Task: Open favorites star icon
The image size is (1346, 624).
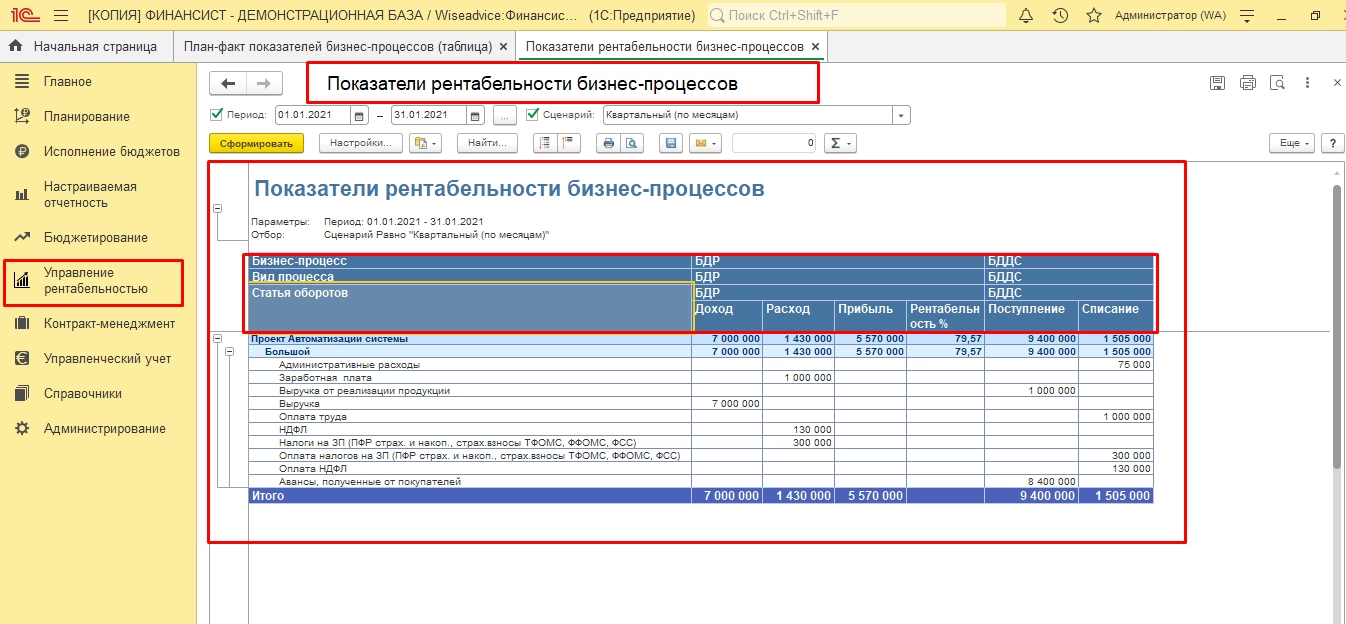Action: click(x=1094, y=16)
